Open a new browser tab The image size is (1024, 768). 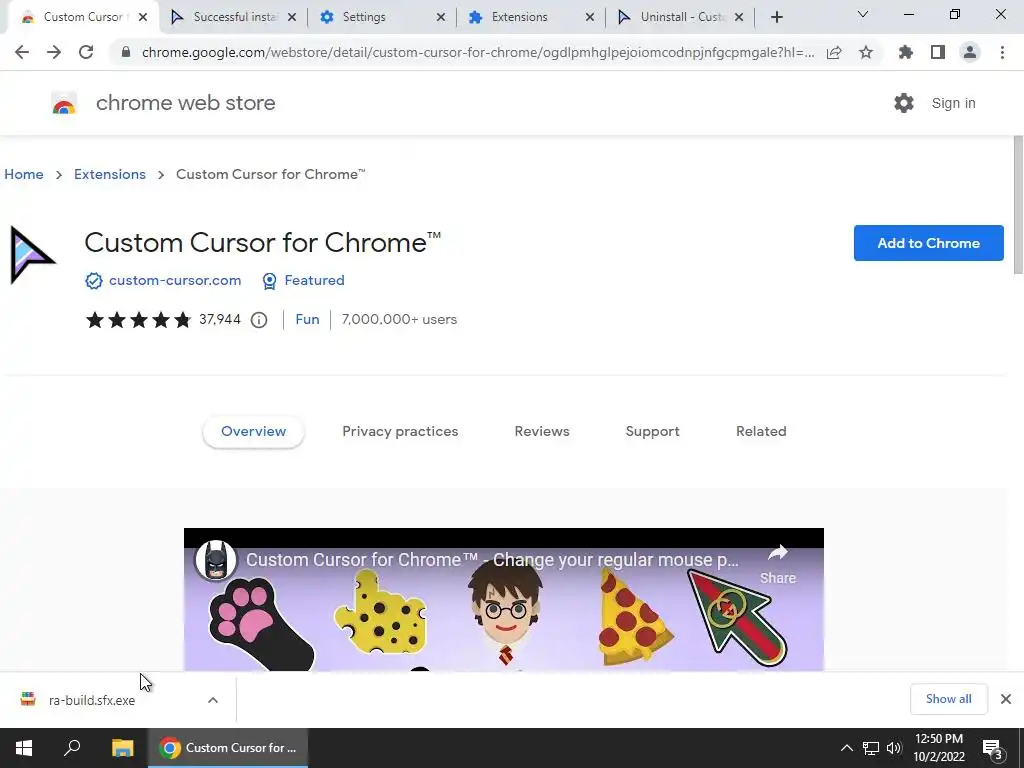click(776, 17)
